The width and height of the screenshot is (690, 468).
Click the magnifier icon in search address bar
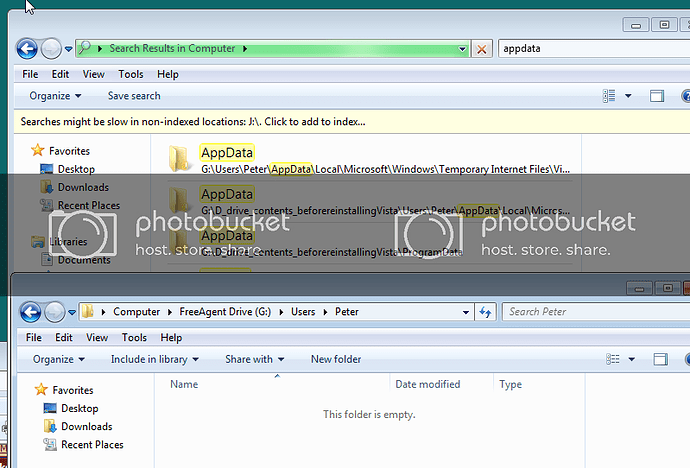tap(84, 48)
